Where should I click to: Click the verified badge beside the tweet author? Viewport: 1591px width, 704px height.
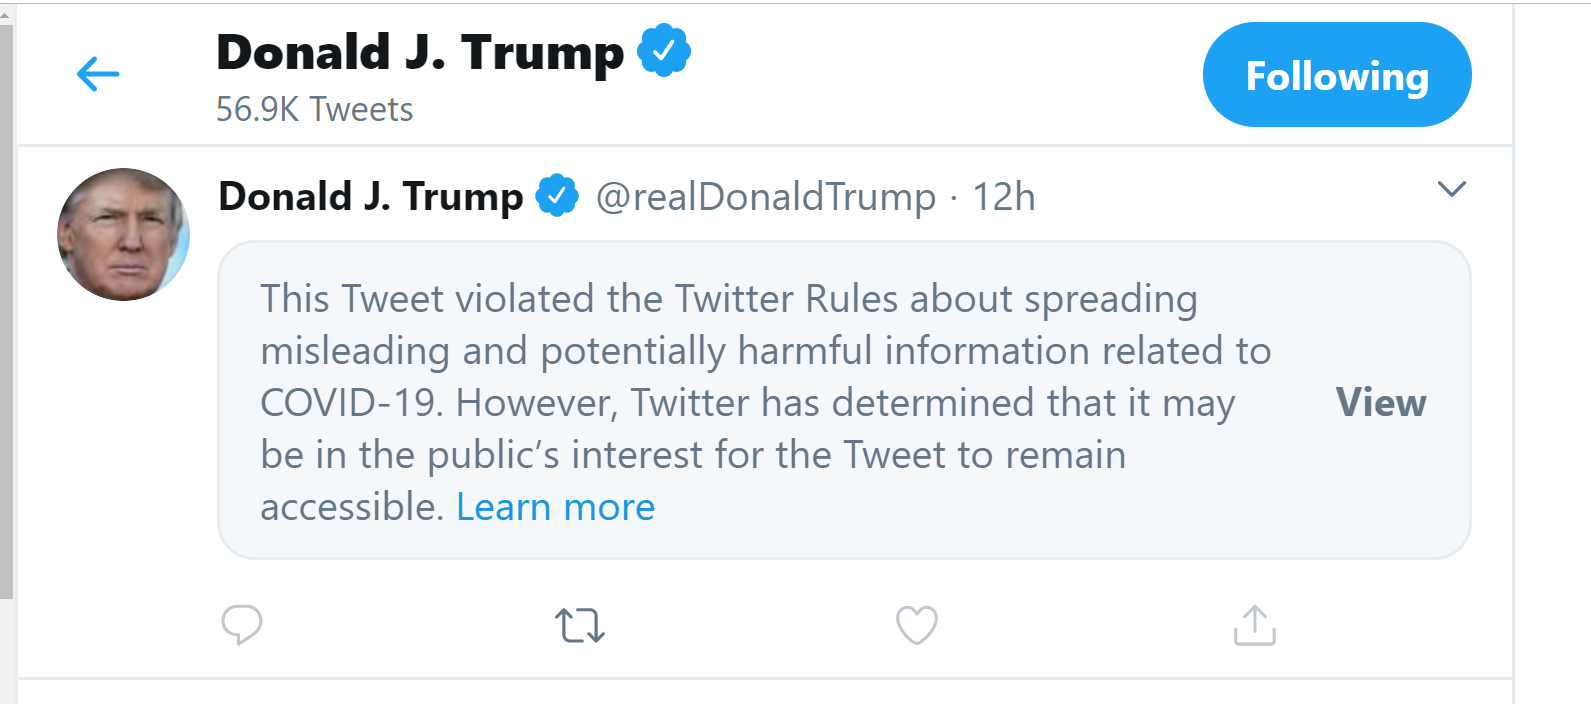tap(557, 196)
